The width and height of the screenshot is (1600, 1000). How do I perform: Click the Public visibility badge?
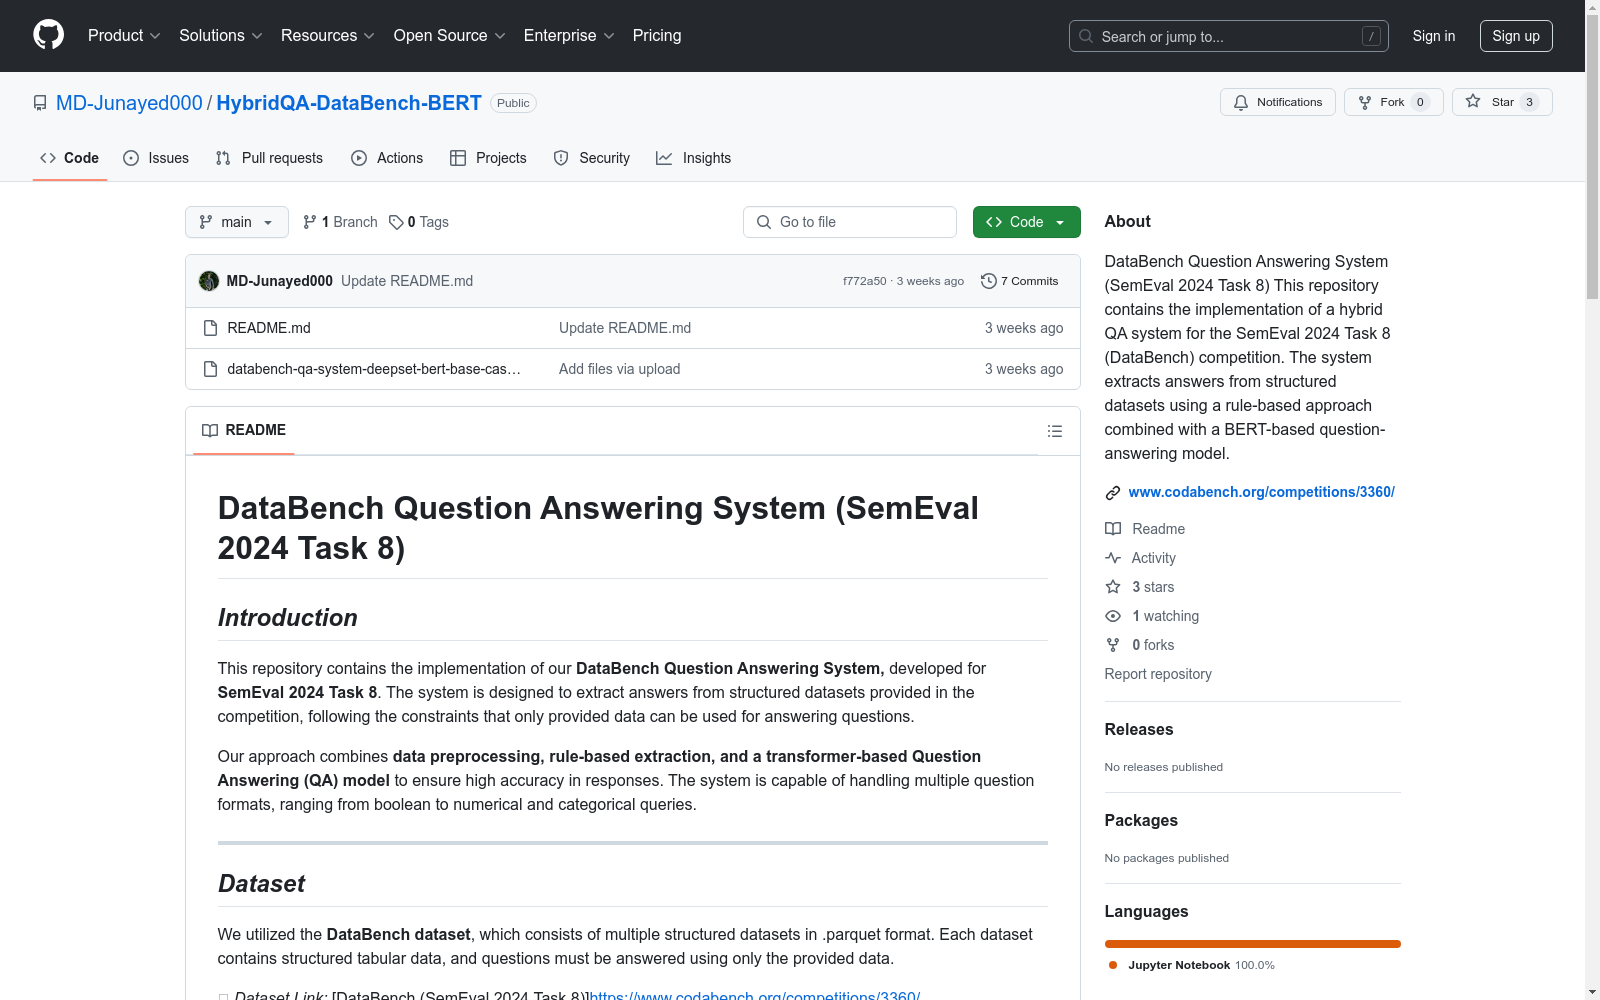coord(513,103)
